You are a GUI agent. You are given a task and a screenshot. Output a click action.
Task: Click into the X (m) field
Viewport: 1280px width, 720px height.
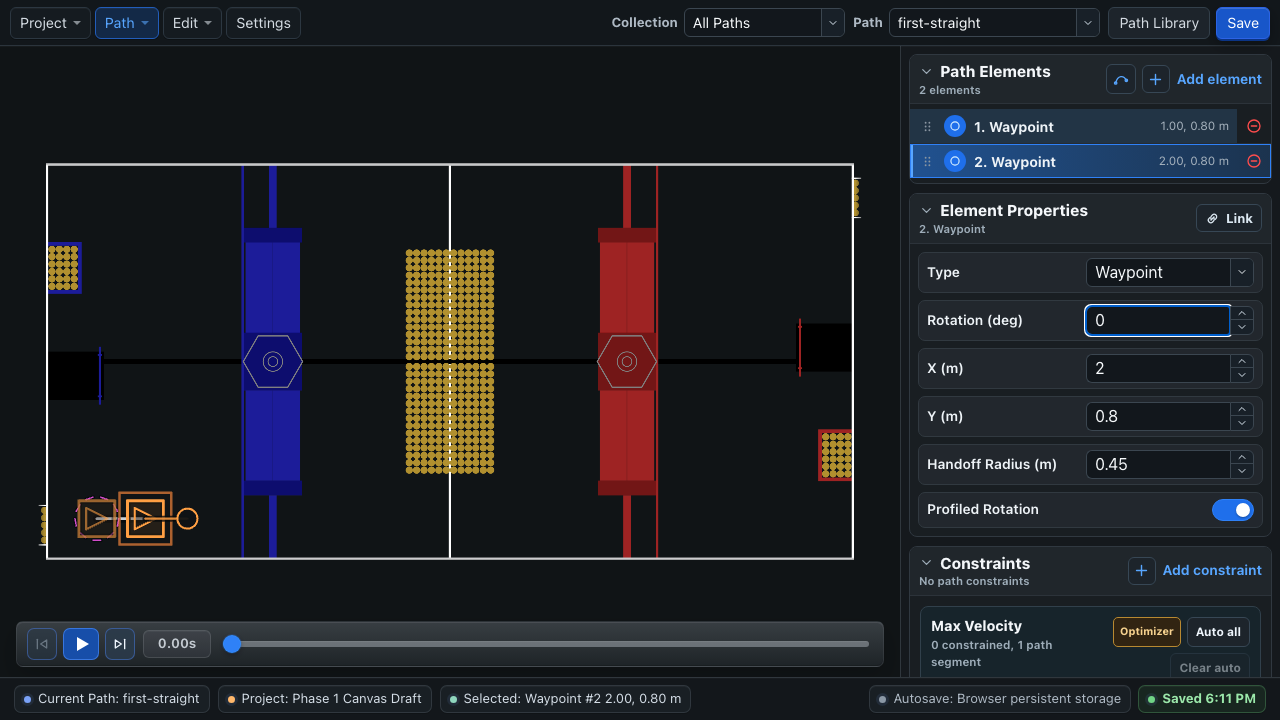[x=1158, y=368]
